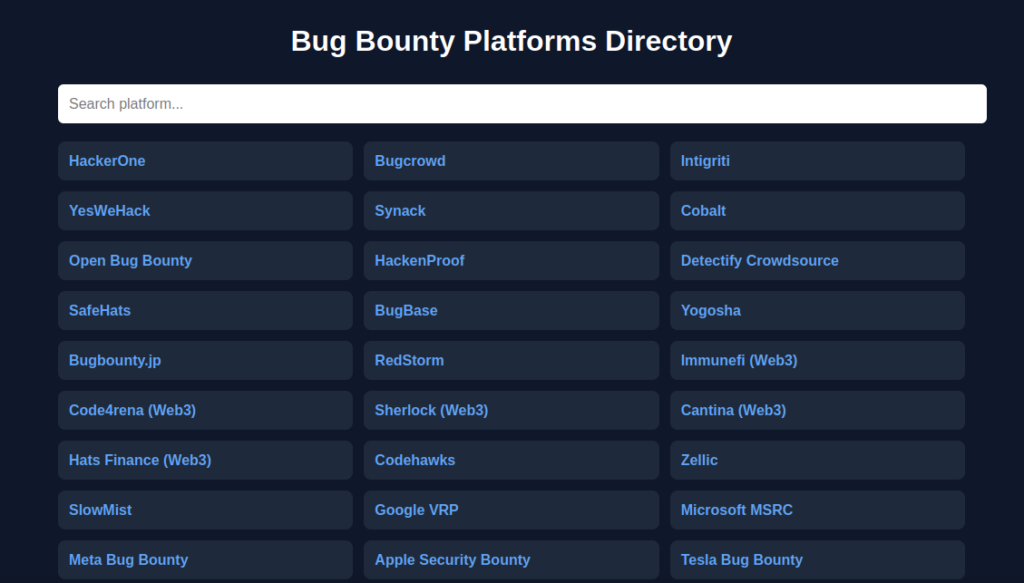This screenshot has width=1024, height=583.
Task: Open Detectify Crowdsource entry
Action: coord(759,261)
